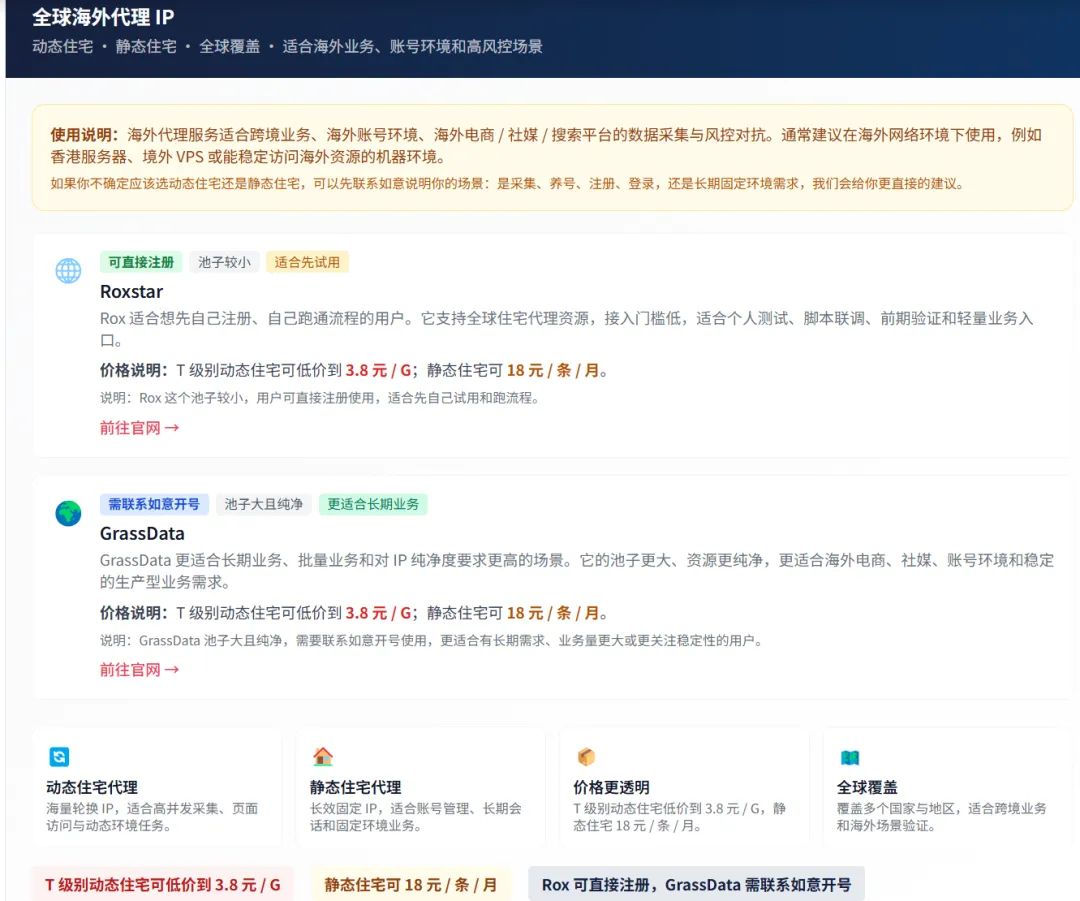Click the 使用说明 bold label
Image resolution: width=1080 pixels, height=901 pixels.
point(84,135)
